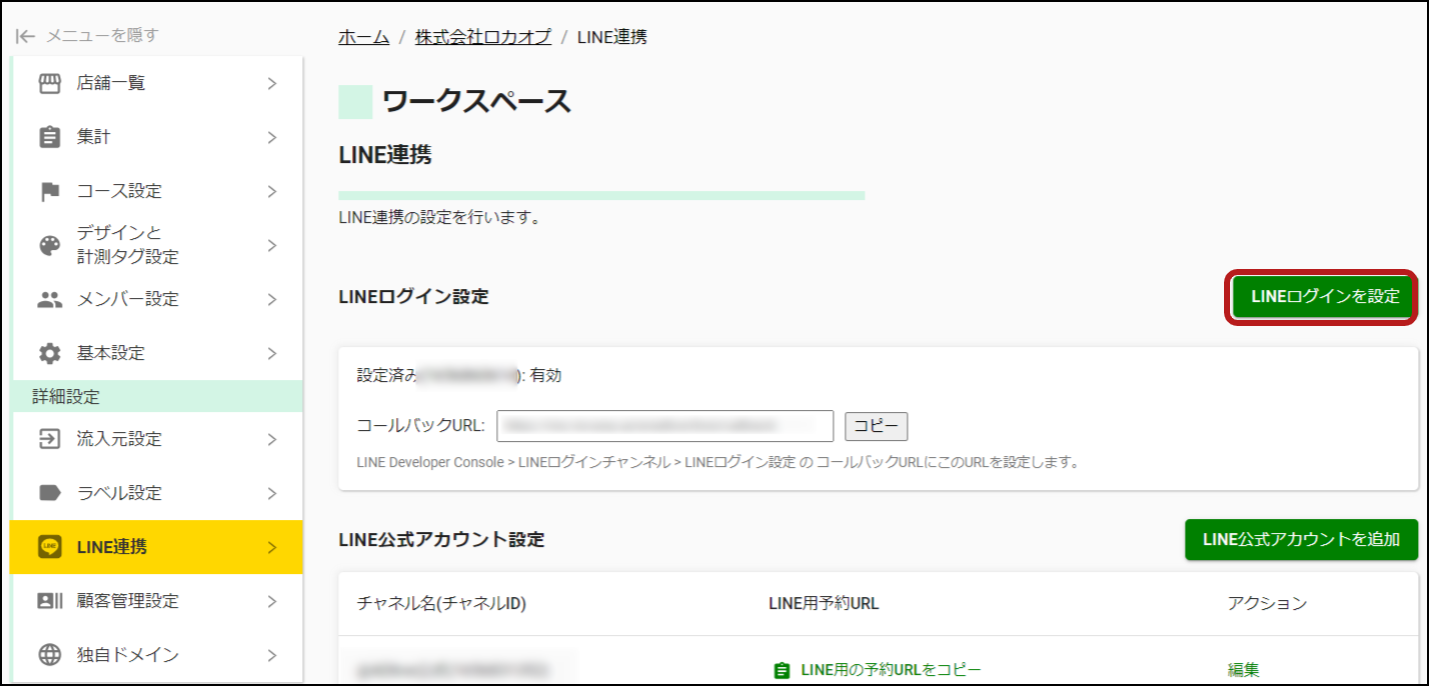Expand the 流入元設定 chevron
Screen dimensions: 1429x686
[x=272, y=440]
